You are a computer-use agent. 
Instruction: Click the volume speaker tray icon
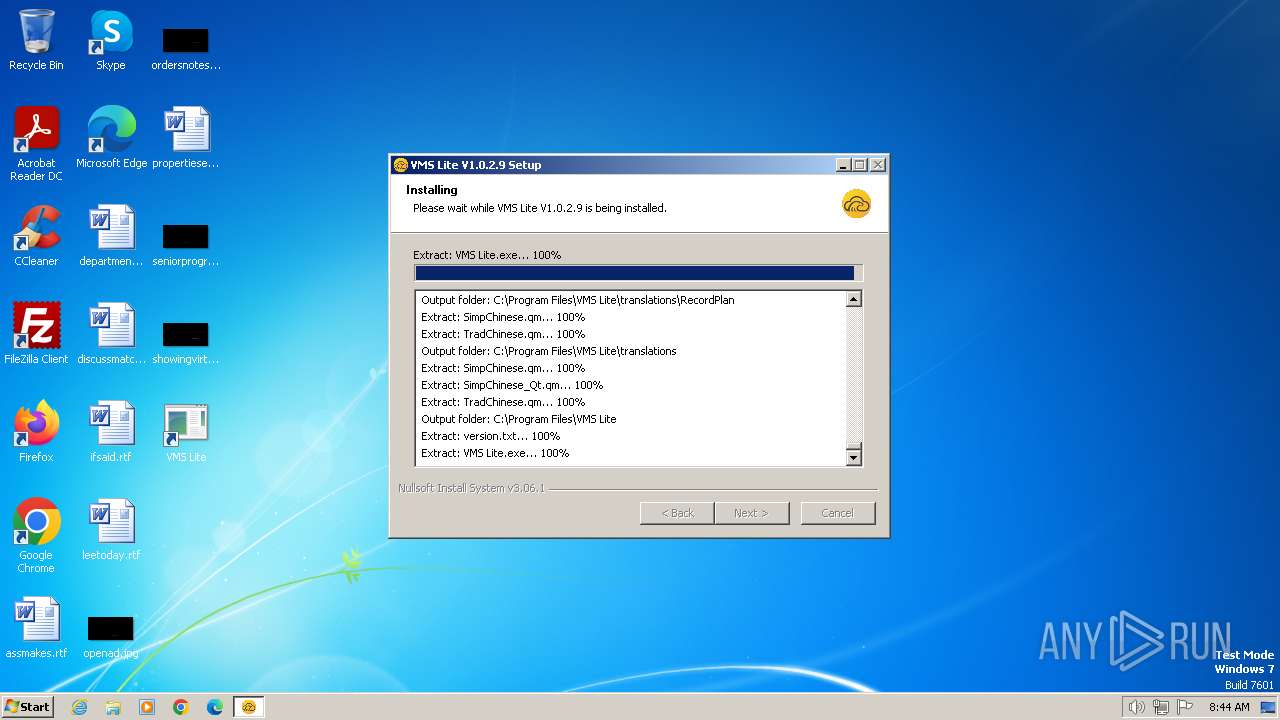pyautogui.click(x=1136, y=707)
